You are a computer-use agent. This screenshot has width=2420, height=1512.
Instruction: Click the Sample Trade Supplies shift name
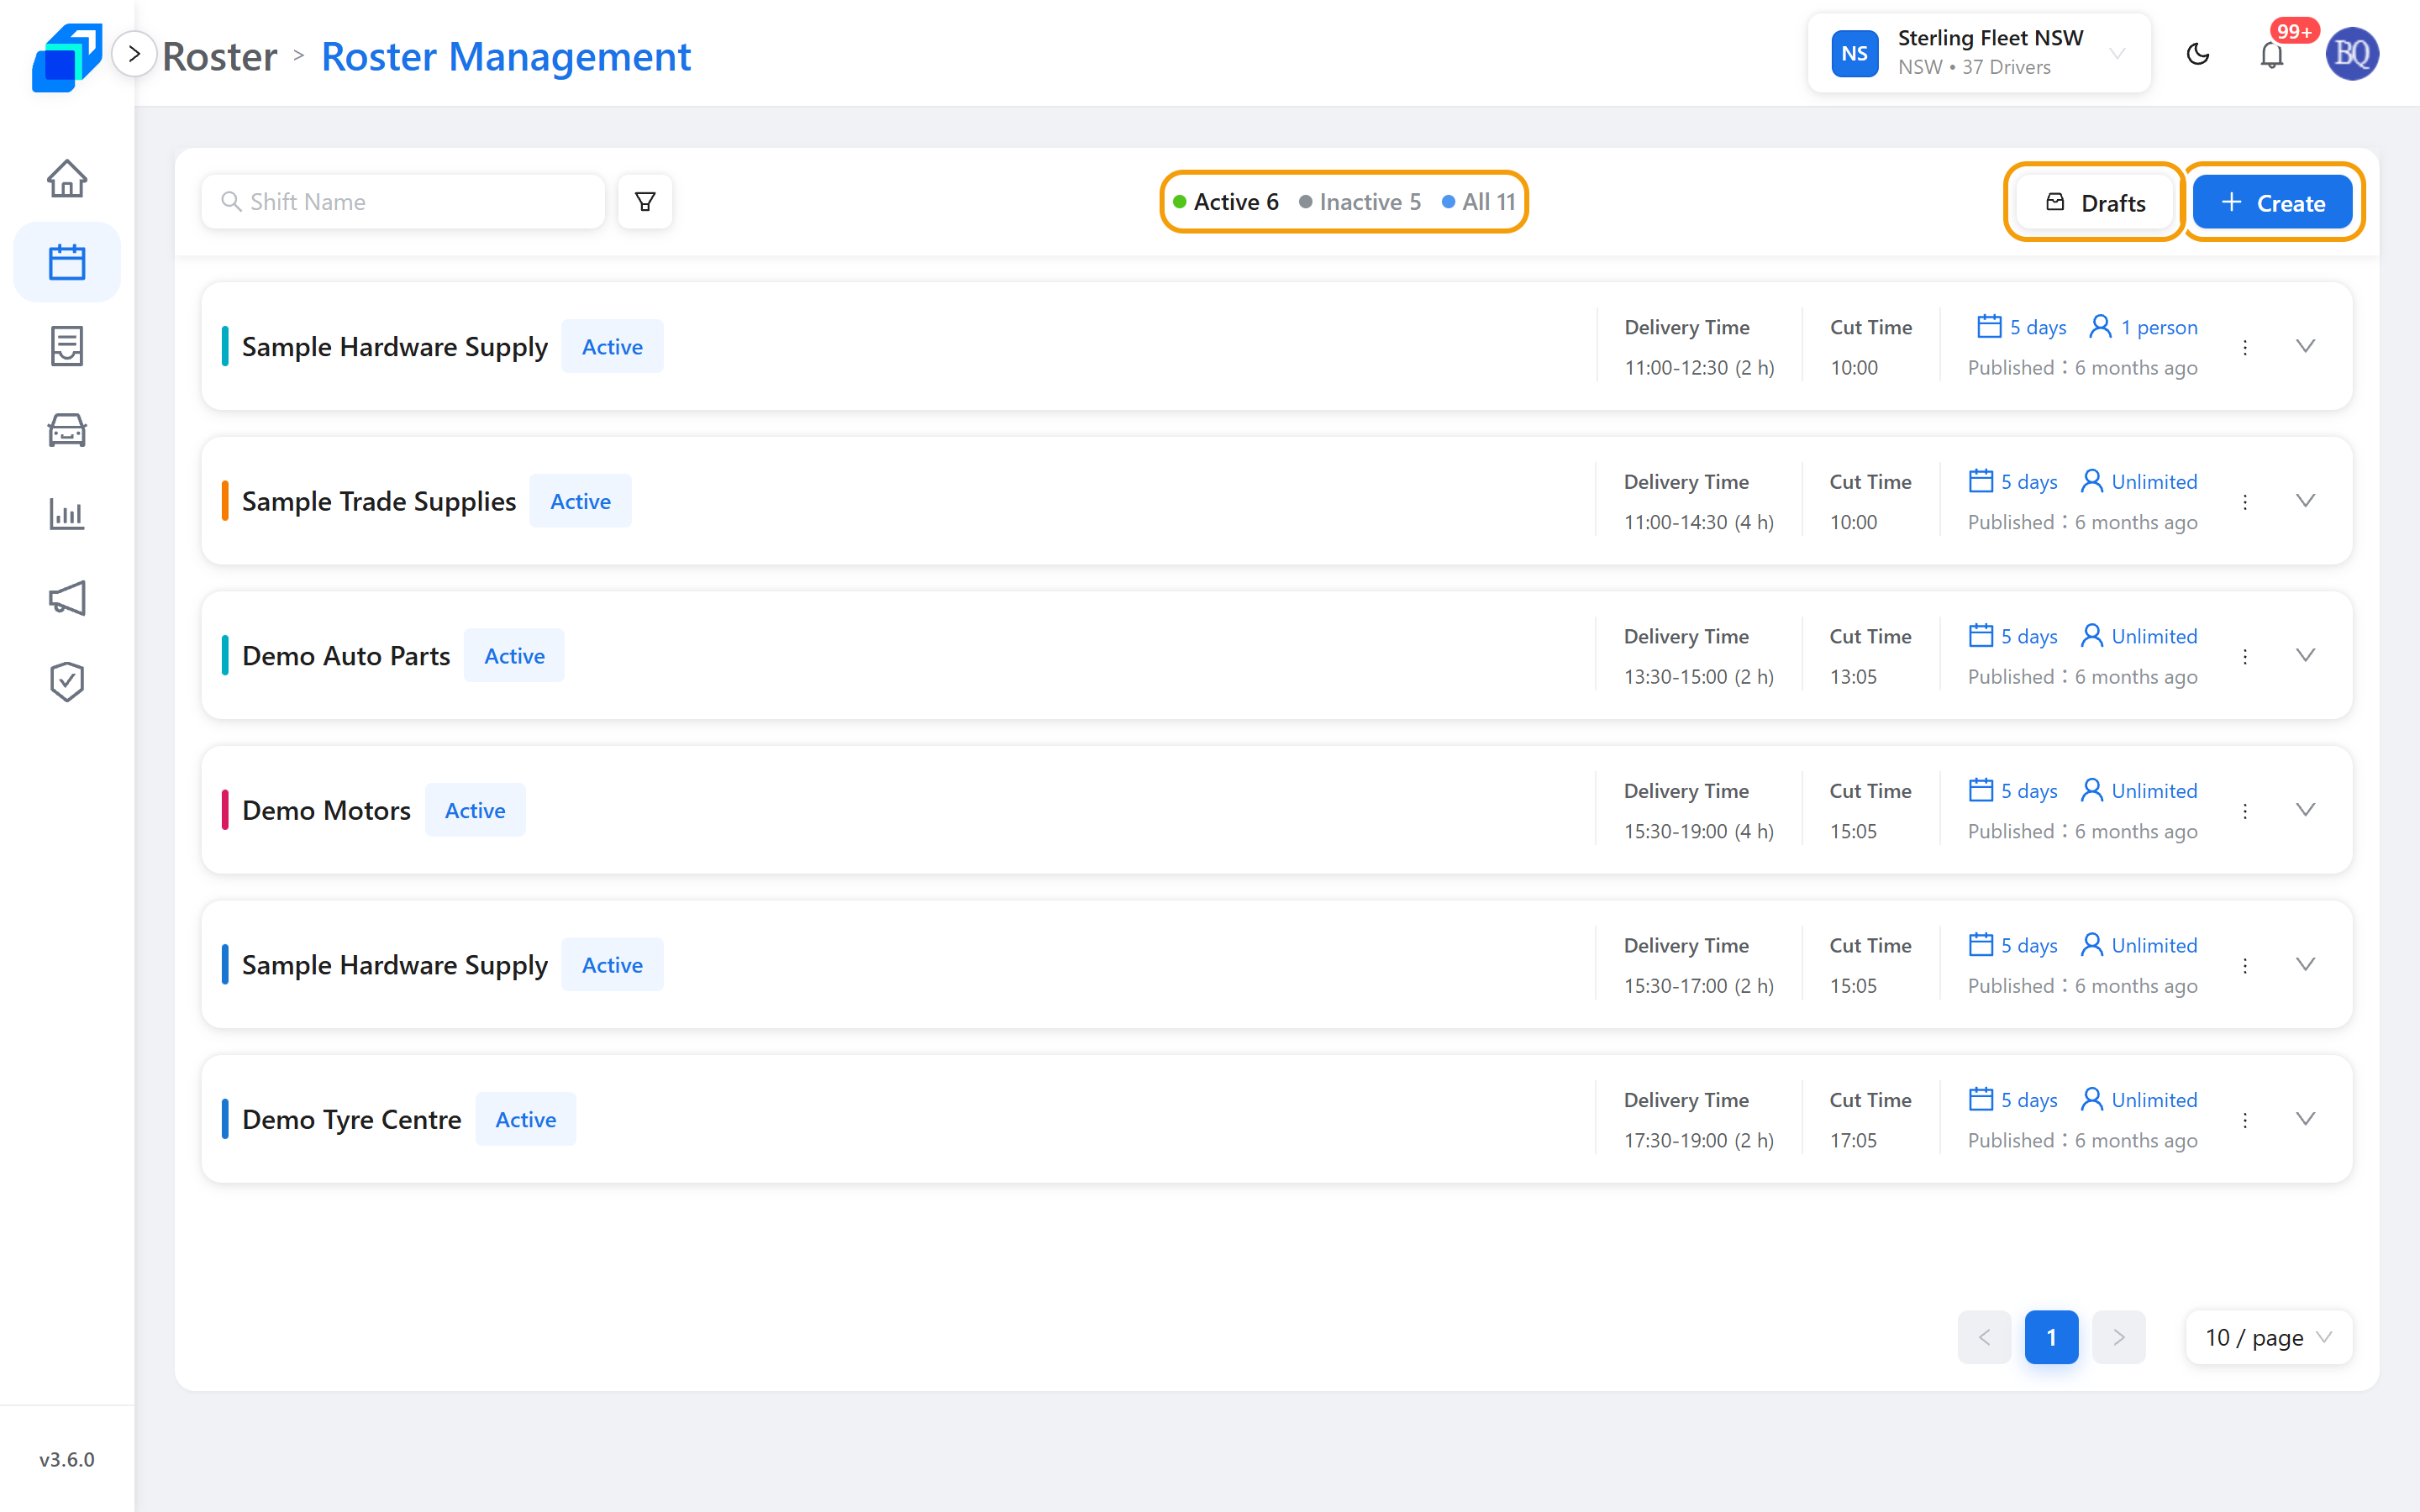[379, 501]
